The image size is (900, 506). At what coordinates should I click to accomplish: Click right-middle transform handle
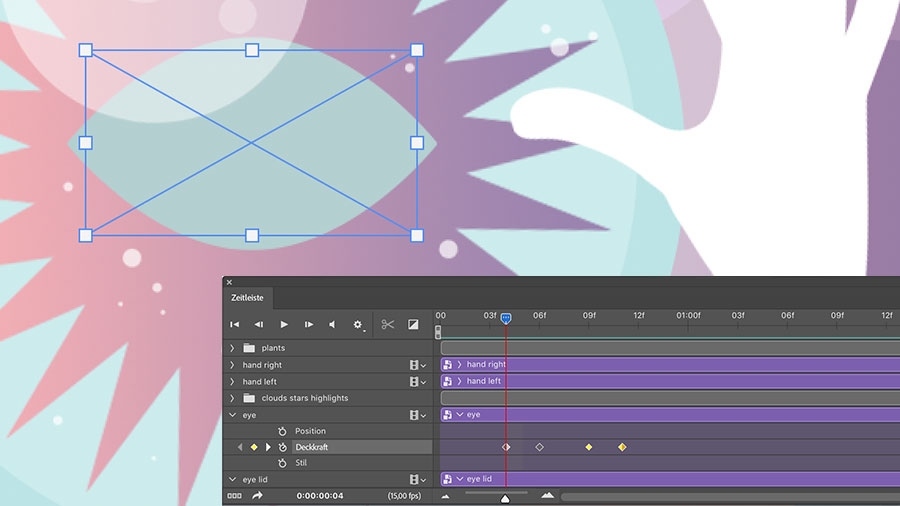point(417,142)
